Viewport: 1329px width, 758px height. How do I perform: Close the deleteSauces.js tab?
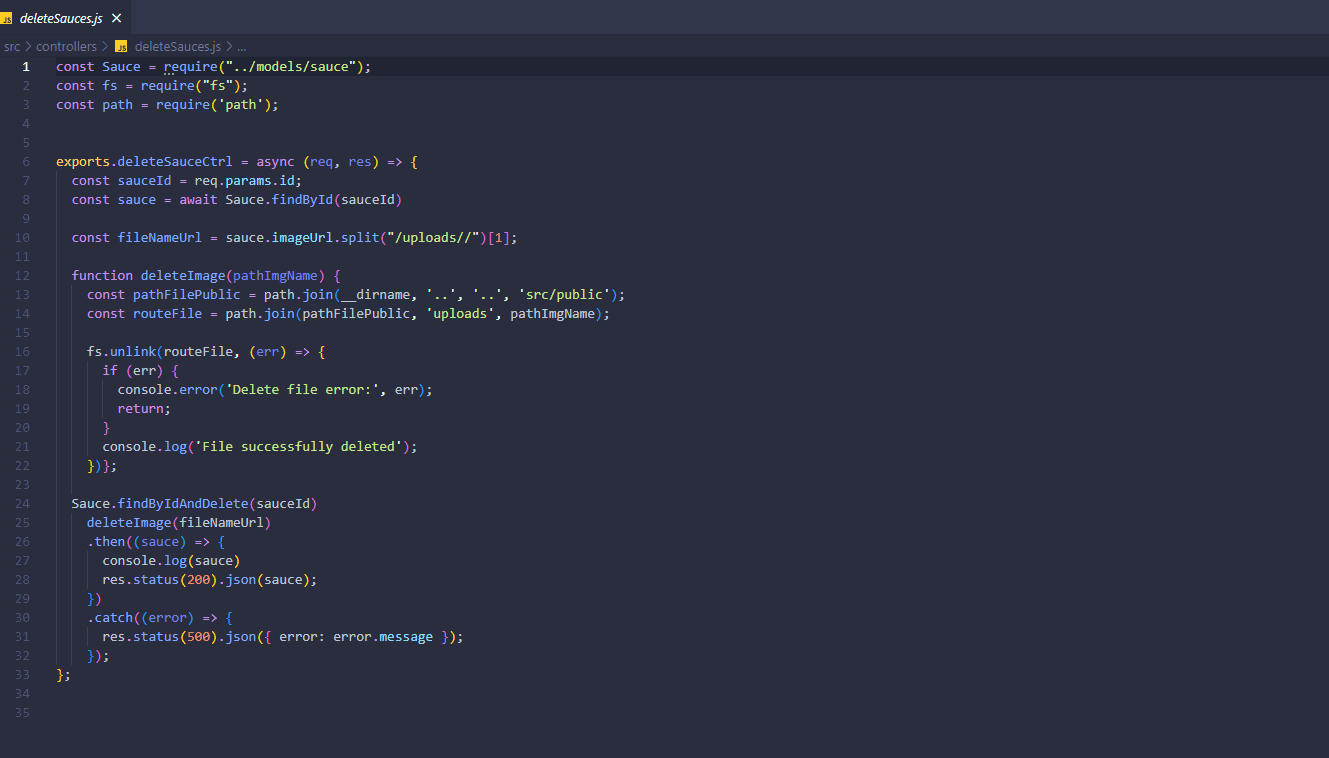(x=114, y=17)
